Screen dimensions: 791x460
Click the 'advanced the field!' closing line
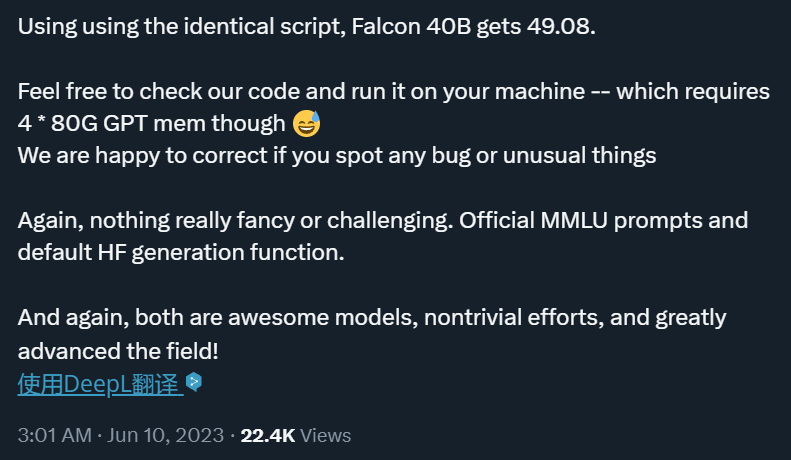(118, 351)
